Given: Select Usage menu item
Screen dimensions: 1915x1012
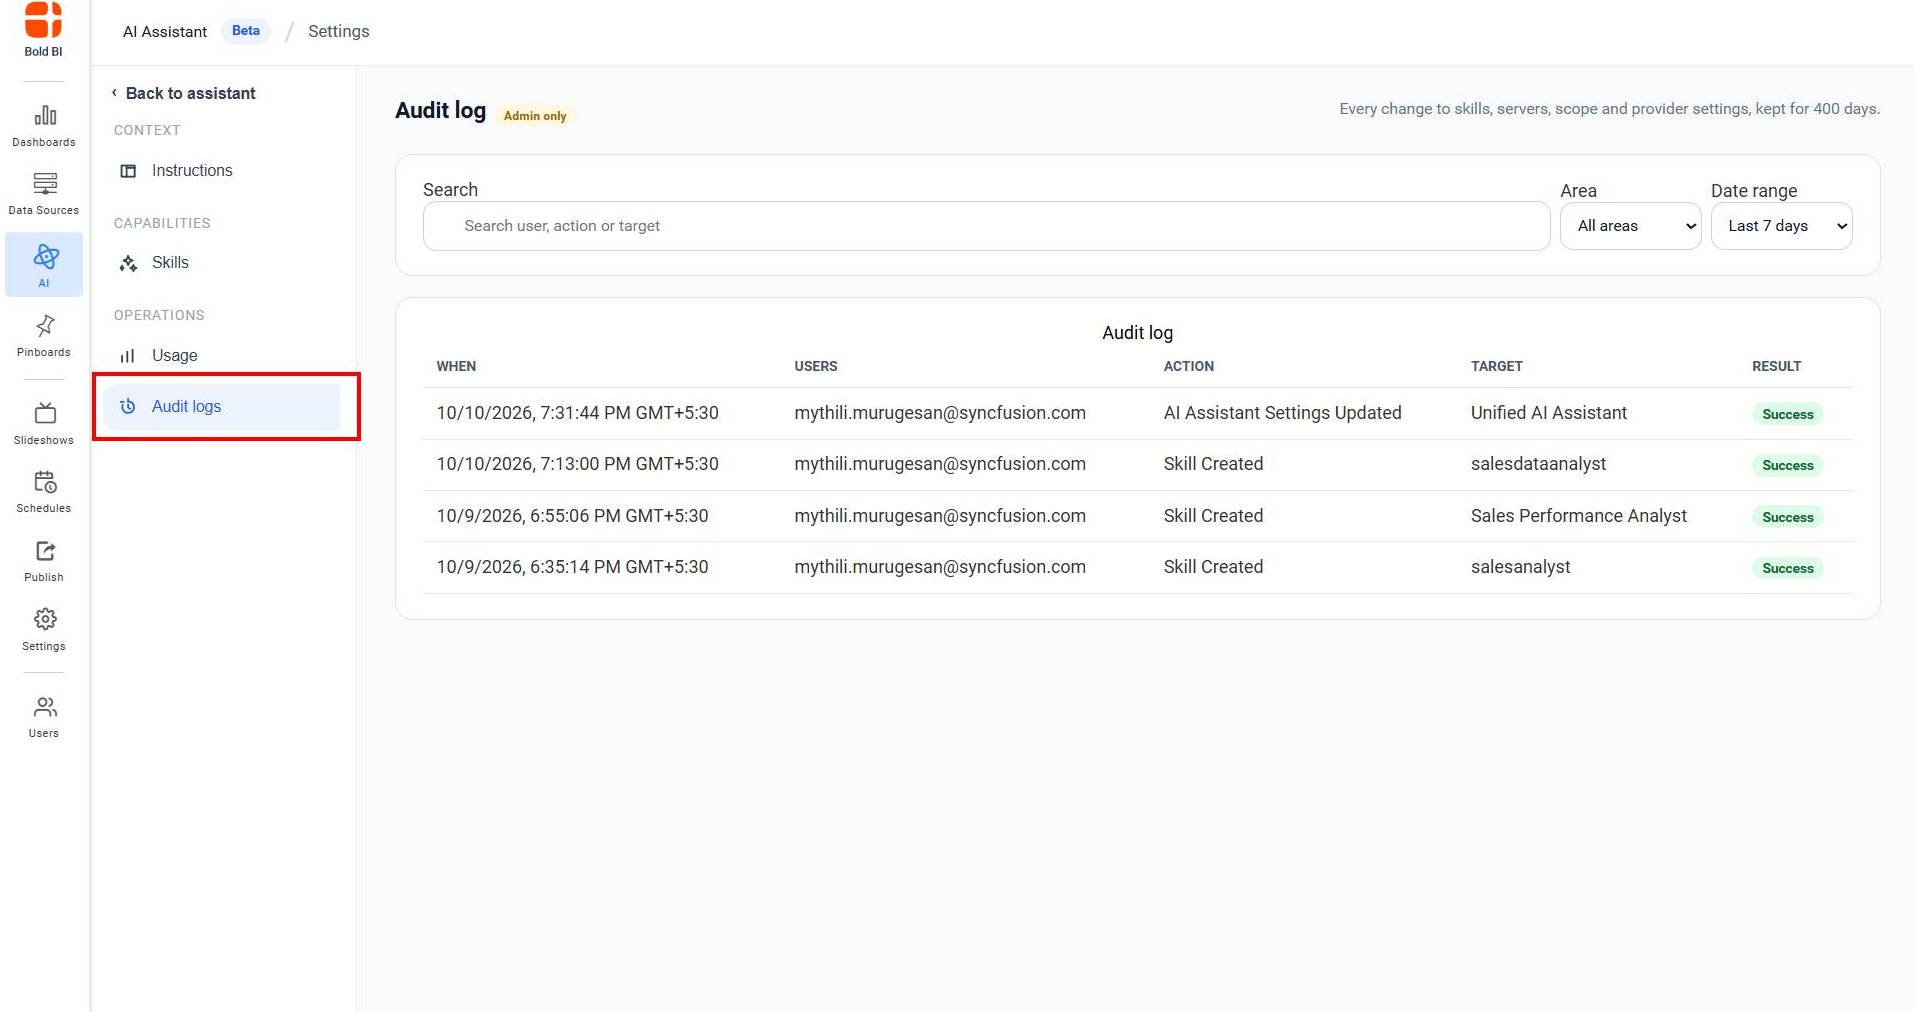Looking at the screenshot, I should click(x=222, y=356).
